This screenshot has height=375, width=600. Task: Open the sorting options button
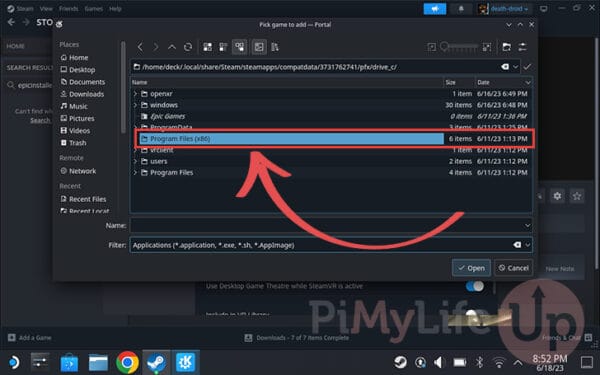click(x=275, y=47)
